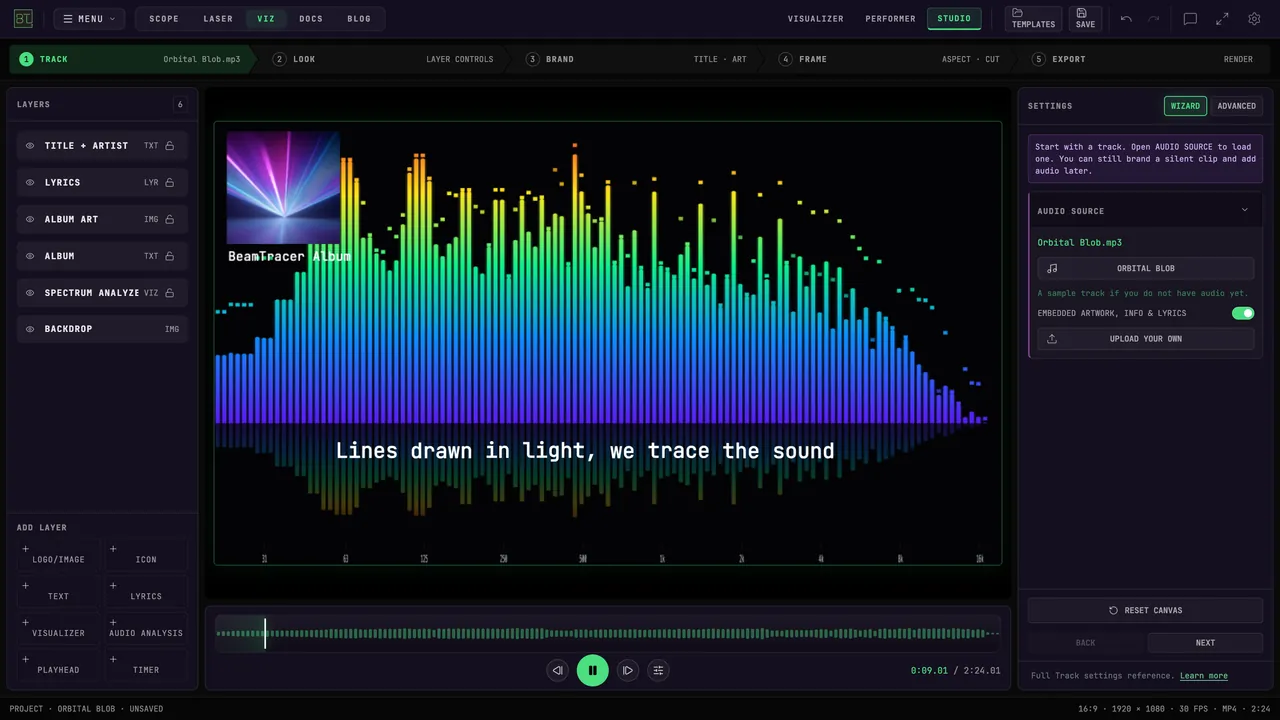Screen dimensions: 1280x720
Task: Click the album art thumbnail on canvas
Action: point(283,188)
